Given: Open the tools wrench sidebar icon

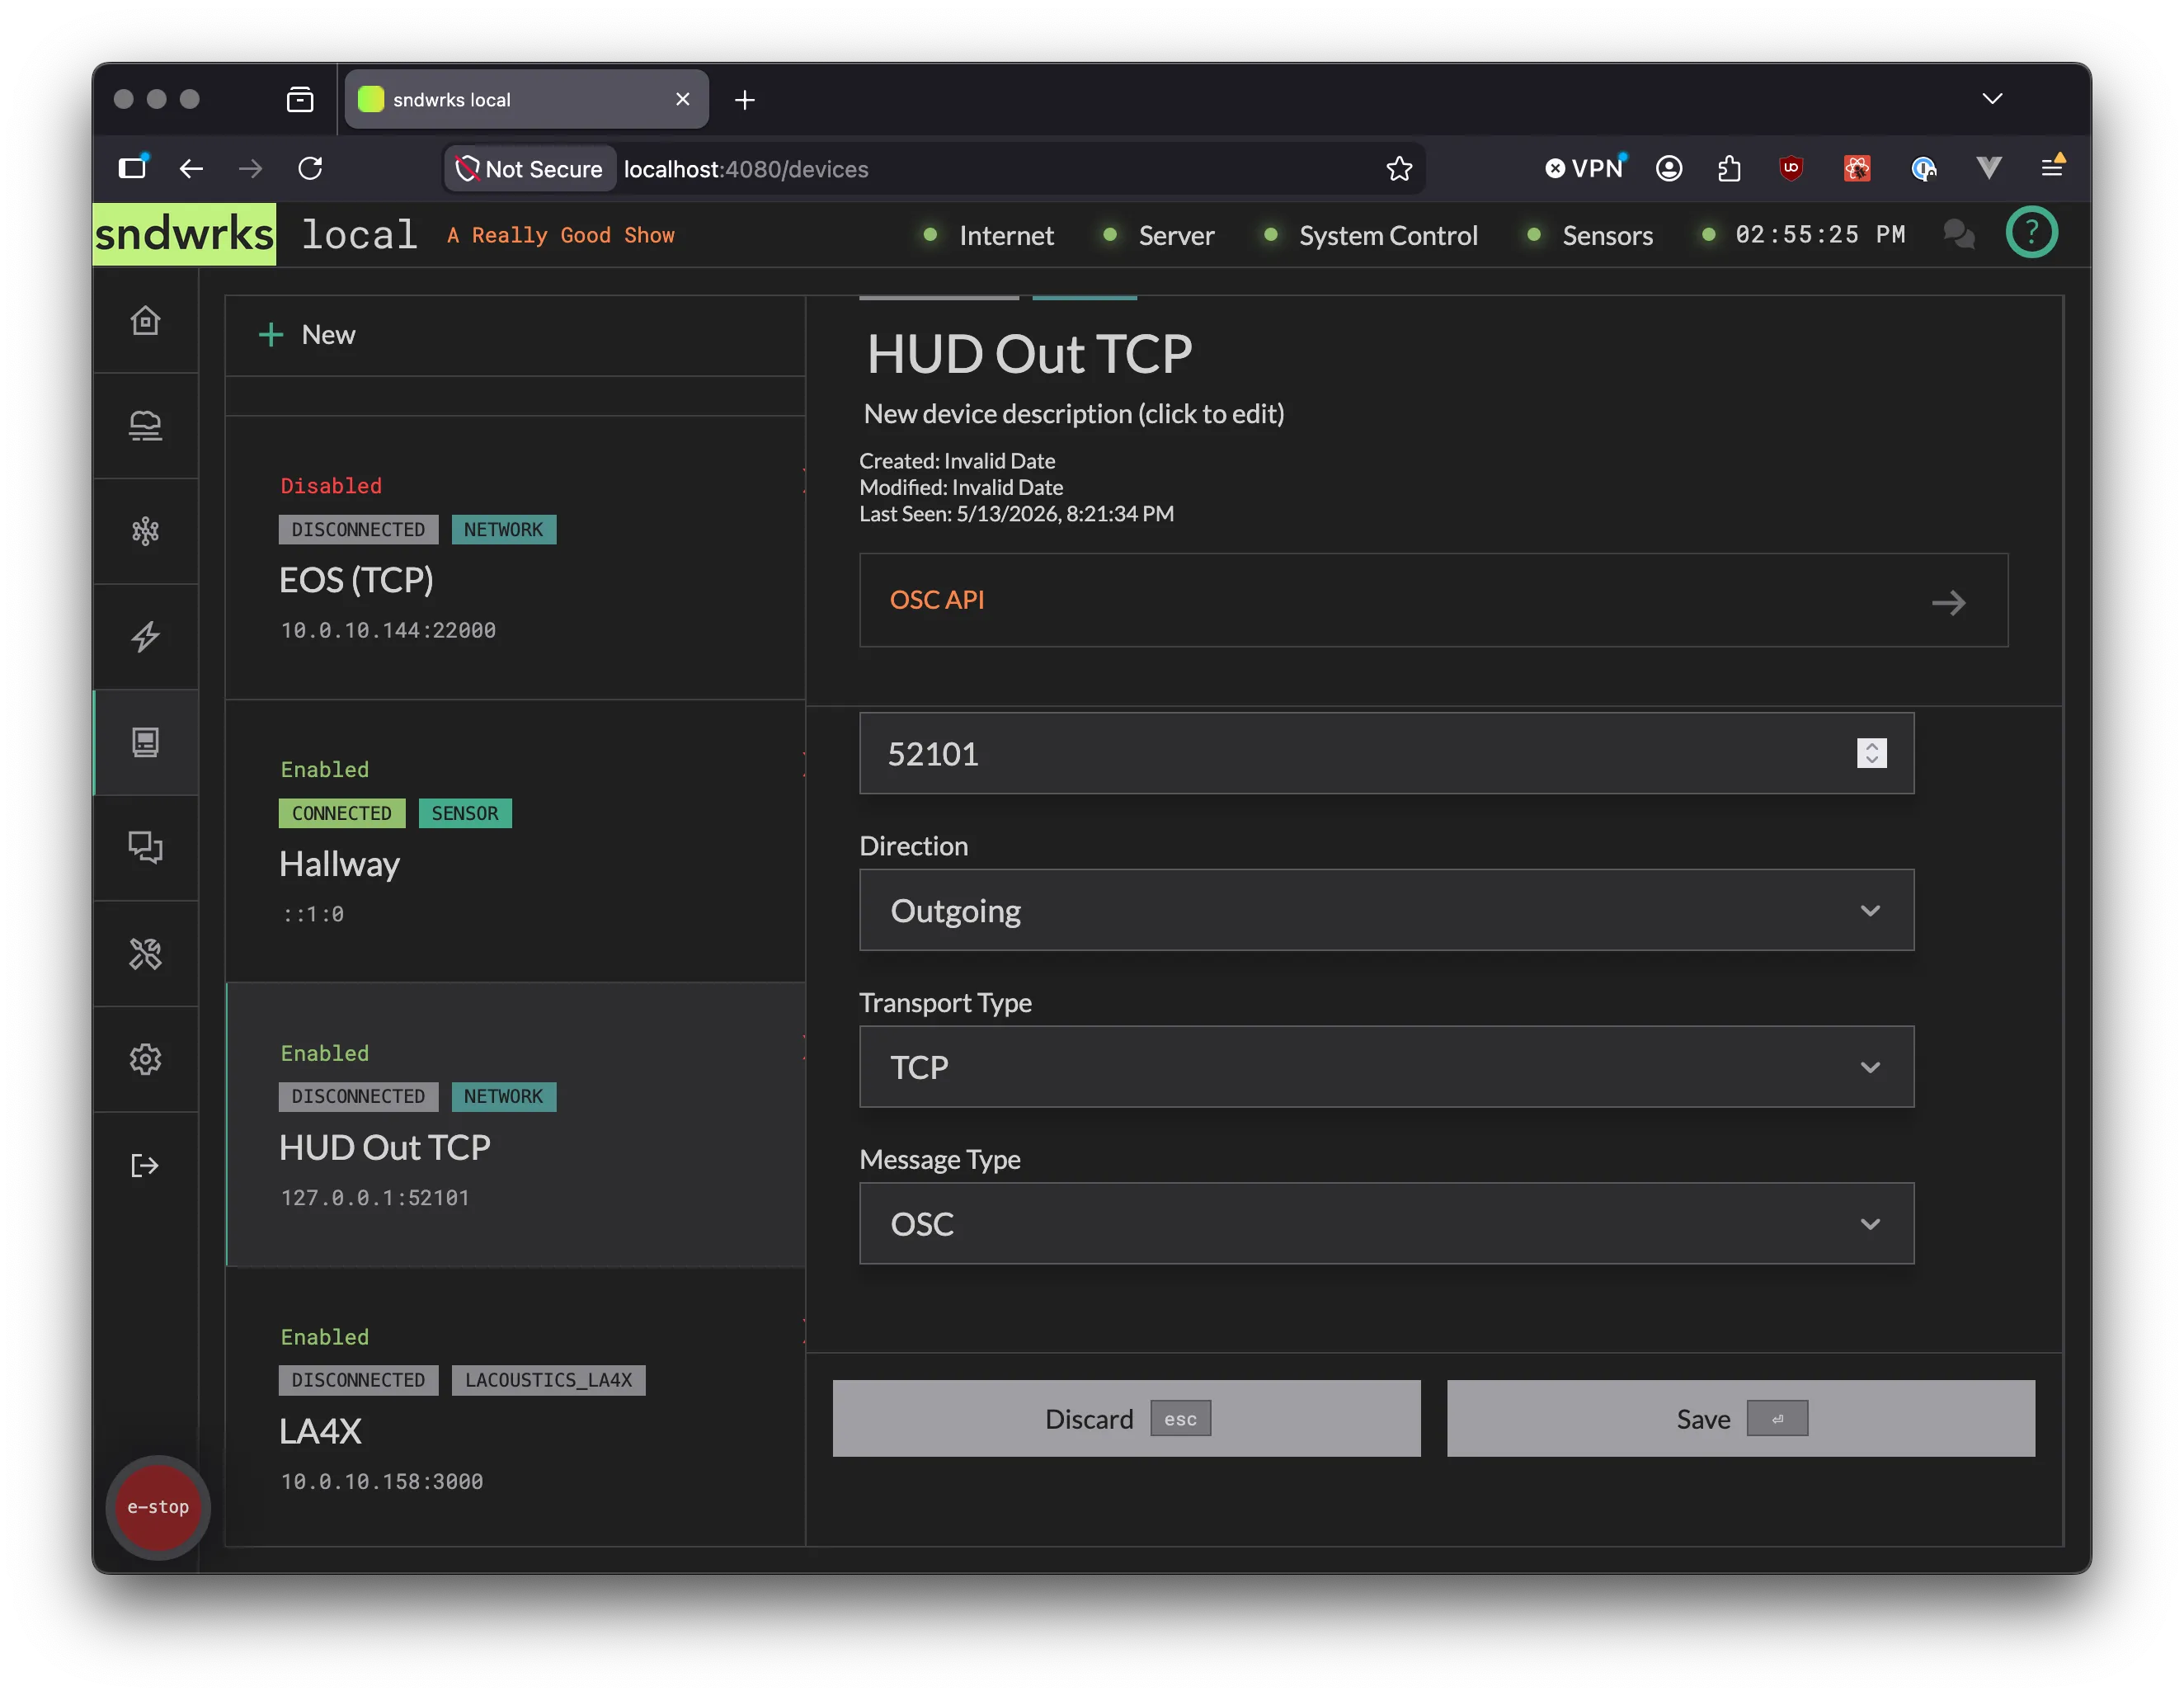Looking at the screenshot, I should (146, 954).
